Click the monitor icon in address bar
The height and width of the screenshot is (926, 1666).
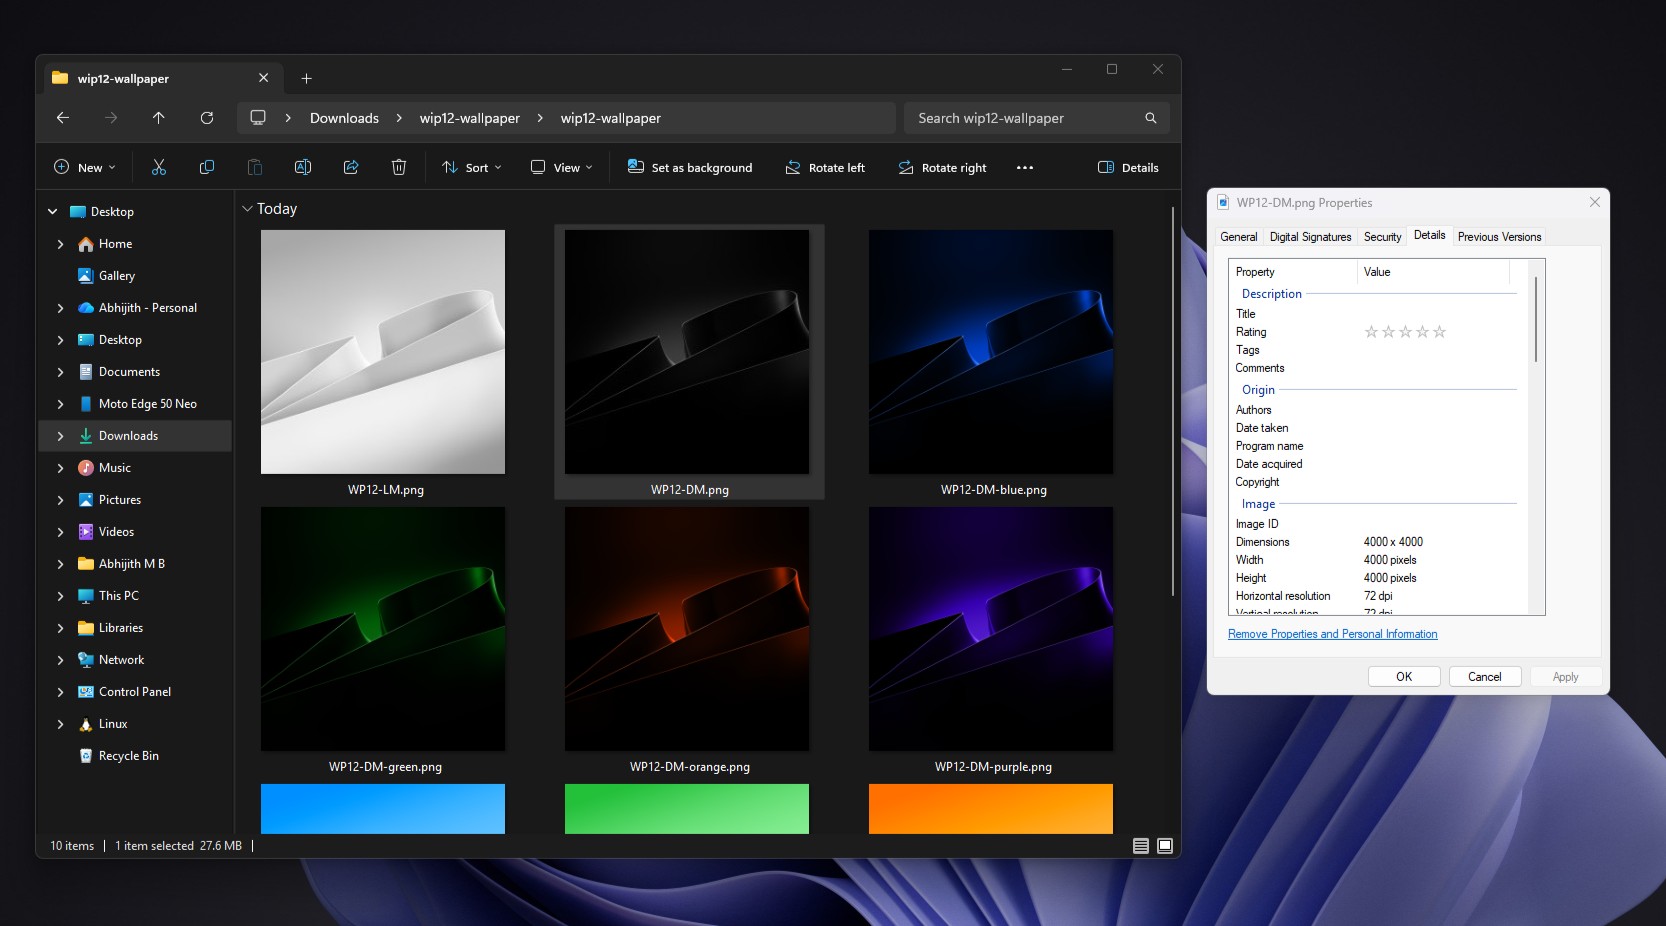pos(258,118)
